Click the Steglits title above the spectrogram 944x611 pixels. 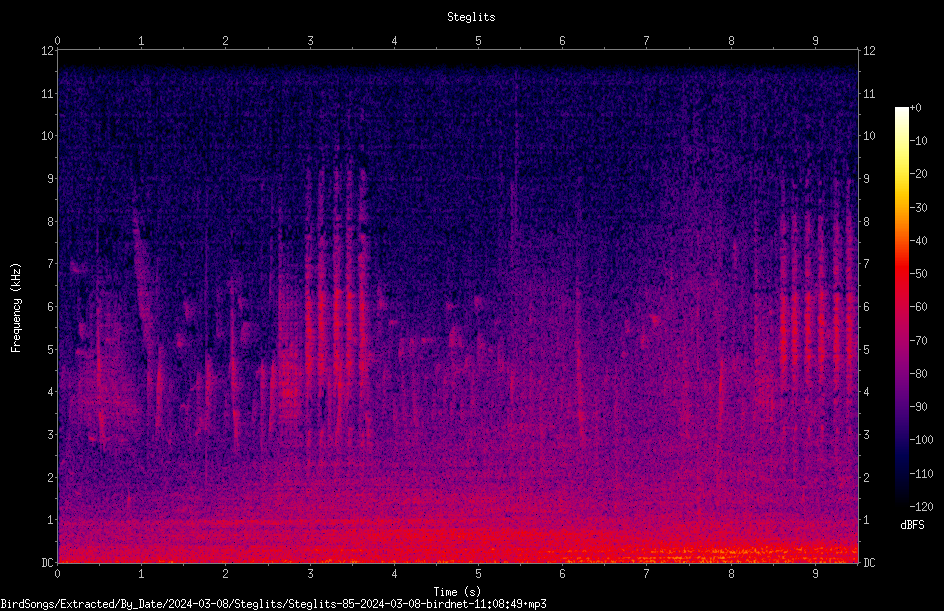(471, 17)
